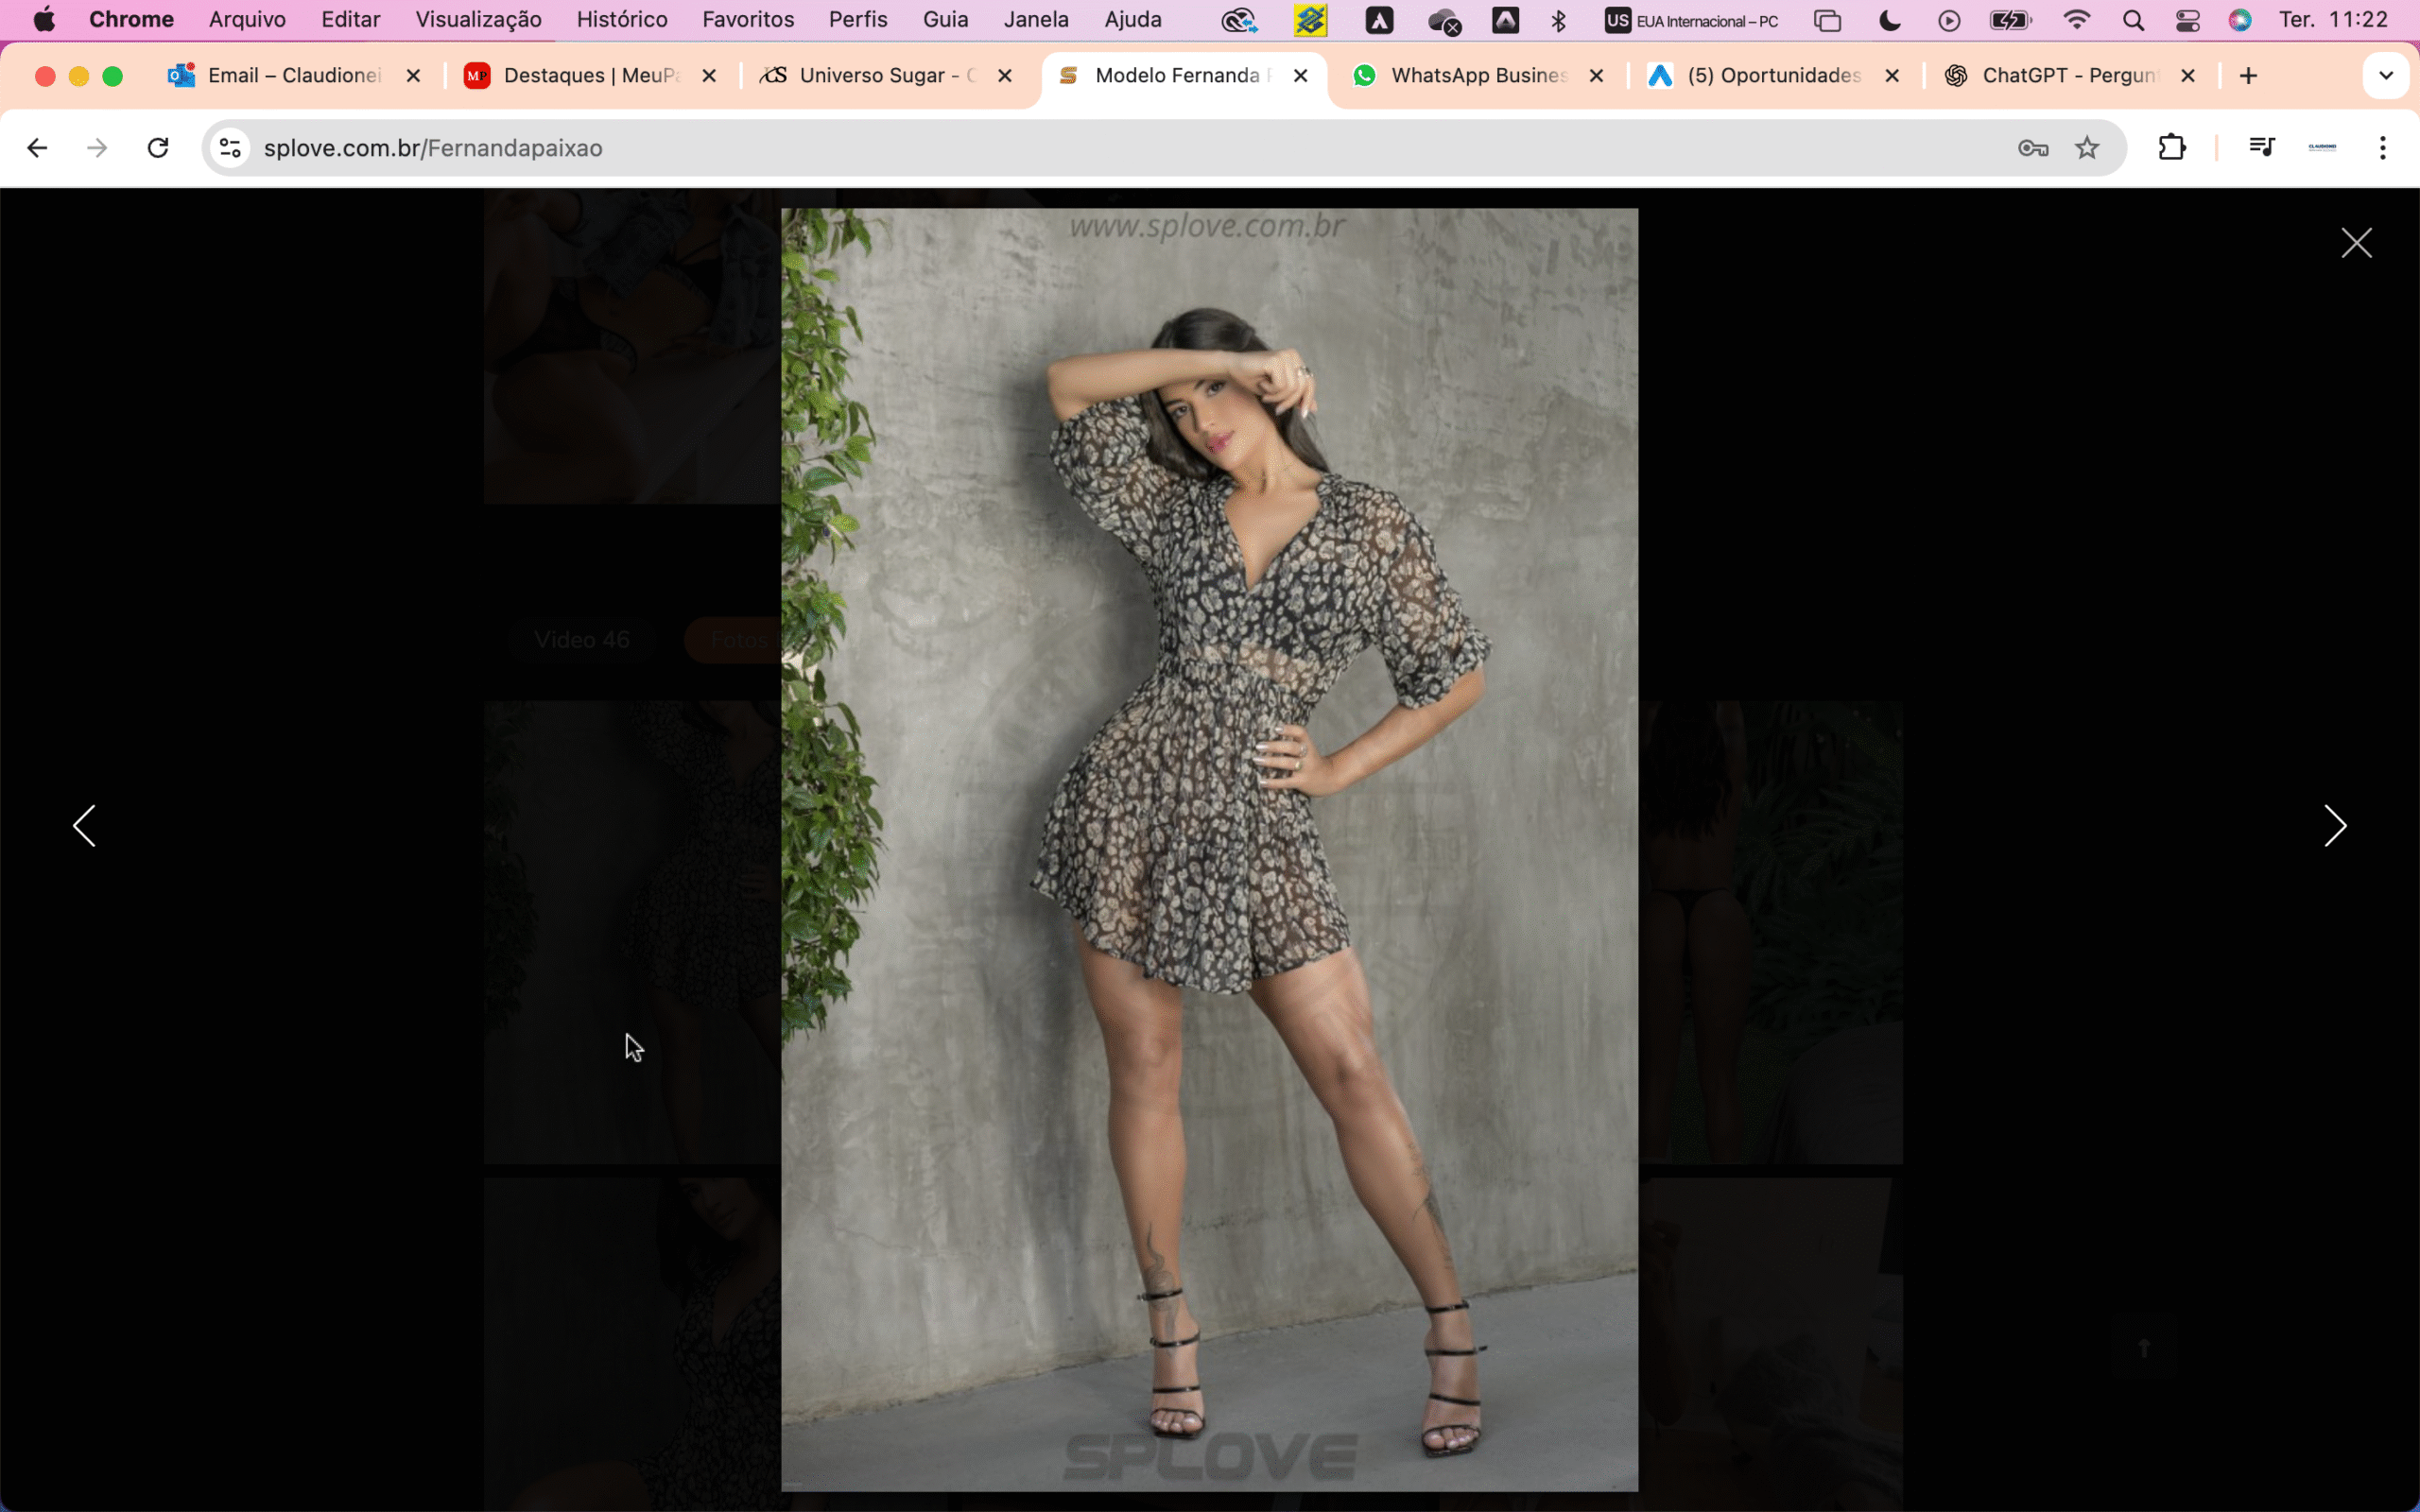Expand the tab search dropdown
Viewport: 2420px width, 1512px height.
click(2385, 76)
